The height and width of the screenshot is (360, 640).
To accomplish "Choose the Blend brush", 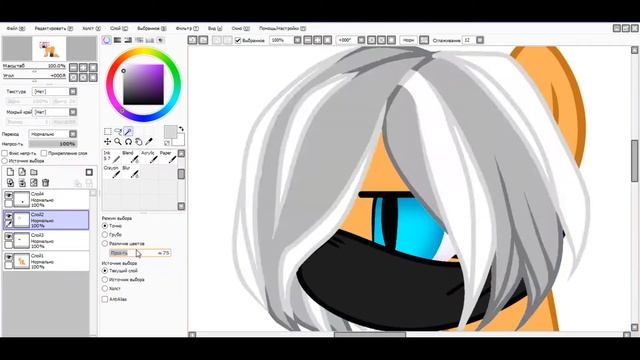I will click(130, 157).
